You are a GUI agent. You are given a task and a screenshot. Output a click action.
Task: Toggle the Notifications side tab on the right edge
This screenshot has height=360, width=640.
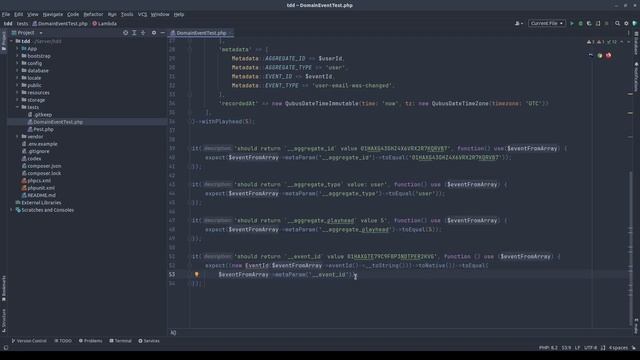tap(636, 77)
